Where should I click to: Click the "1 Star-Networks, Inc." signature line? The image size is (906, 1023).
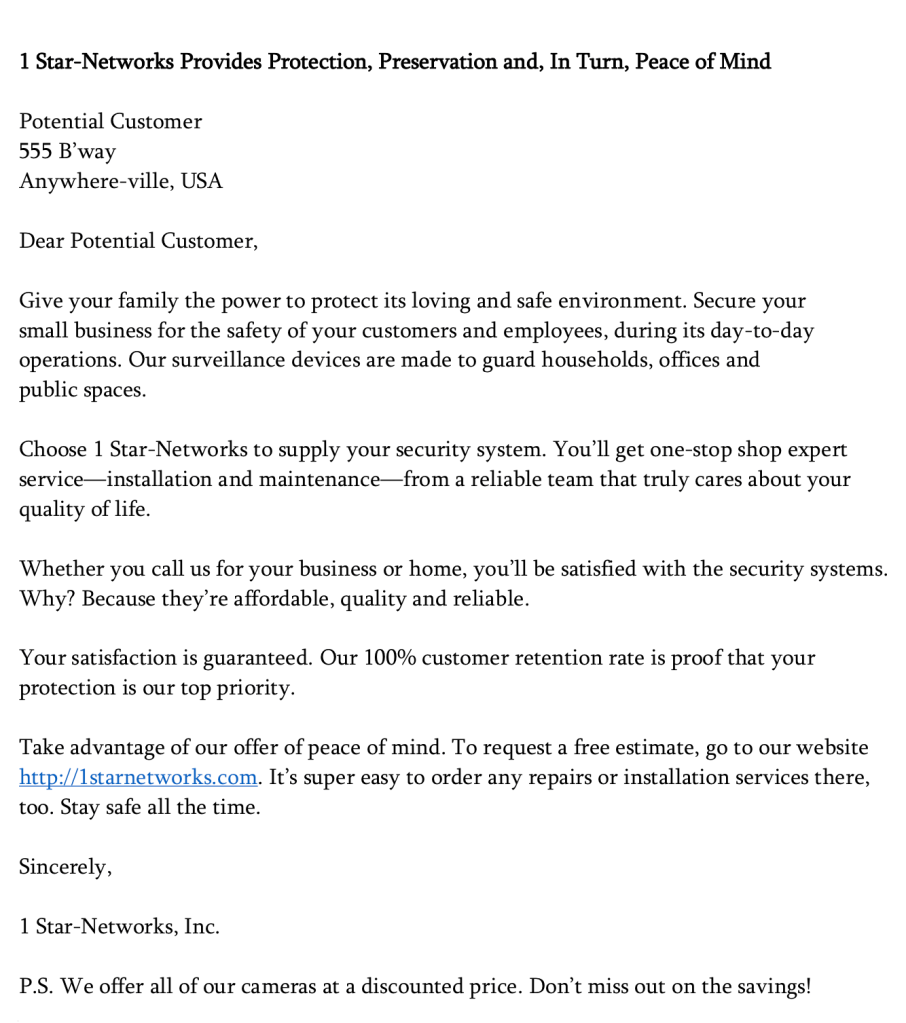pyautogui.click(x=119, y=927)
